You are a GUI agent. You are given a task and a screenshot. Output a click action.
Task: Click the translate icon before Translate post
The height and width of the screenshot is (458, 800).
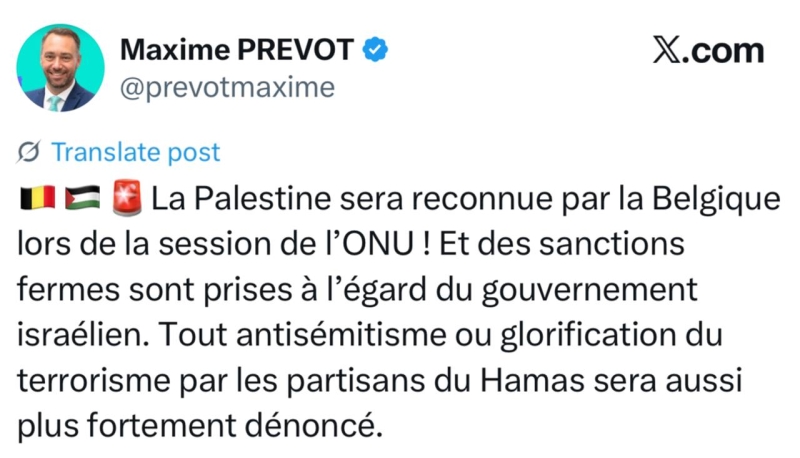(x=30, y=152)
